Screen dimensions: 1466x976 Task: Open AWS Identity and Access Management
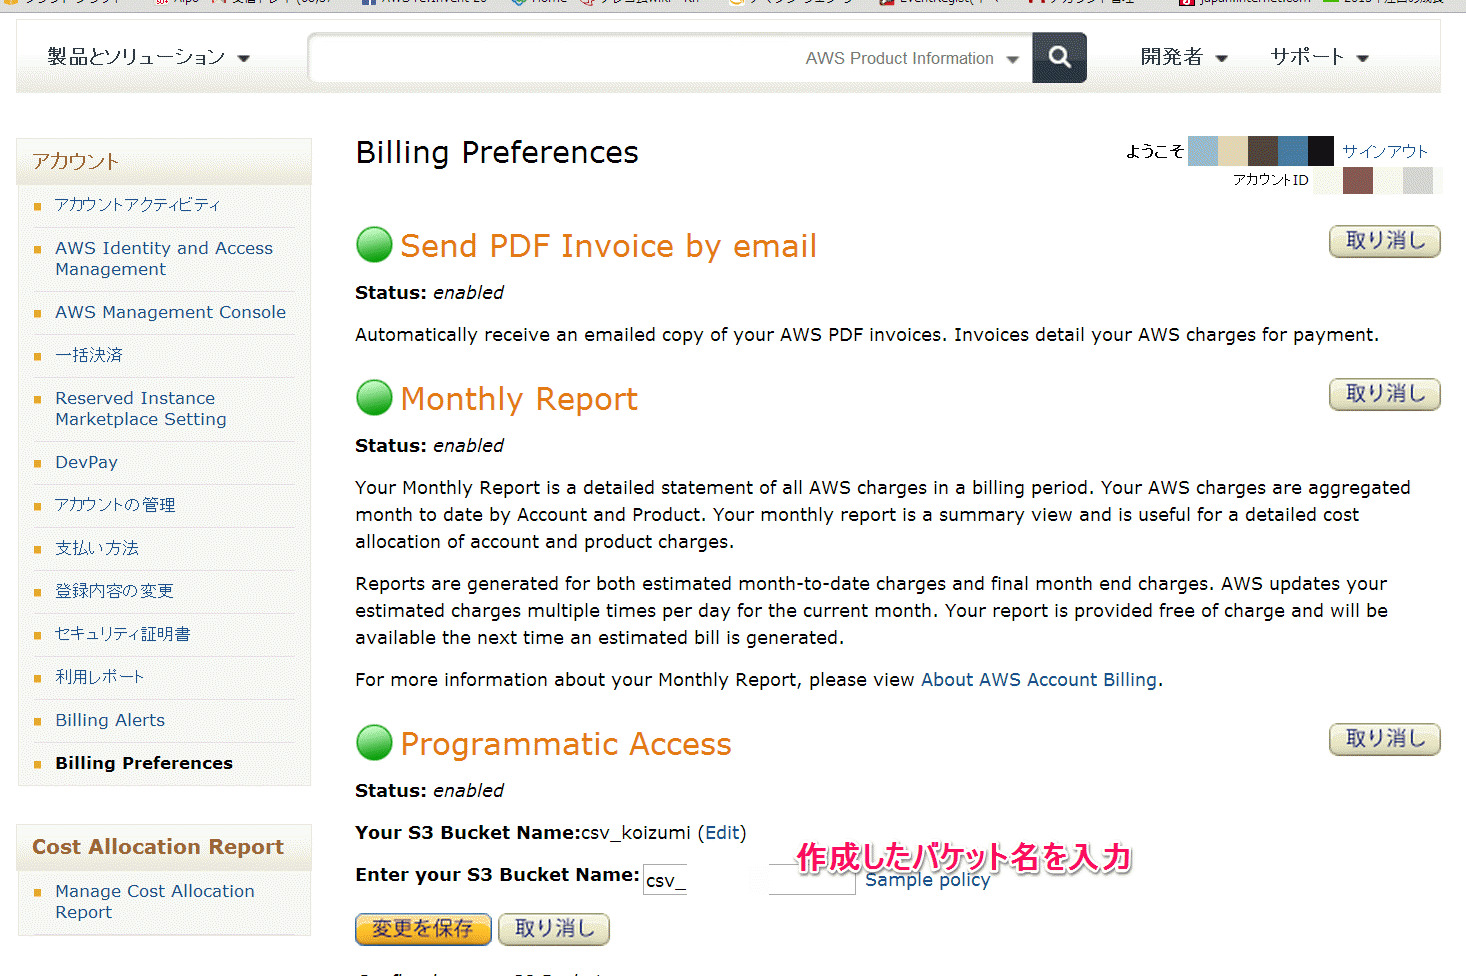pos(164,258)
